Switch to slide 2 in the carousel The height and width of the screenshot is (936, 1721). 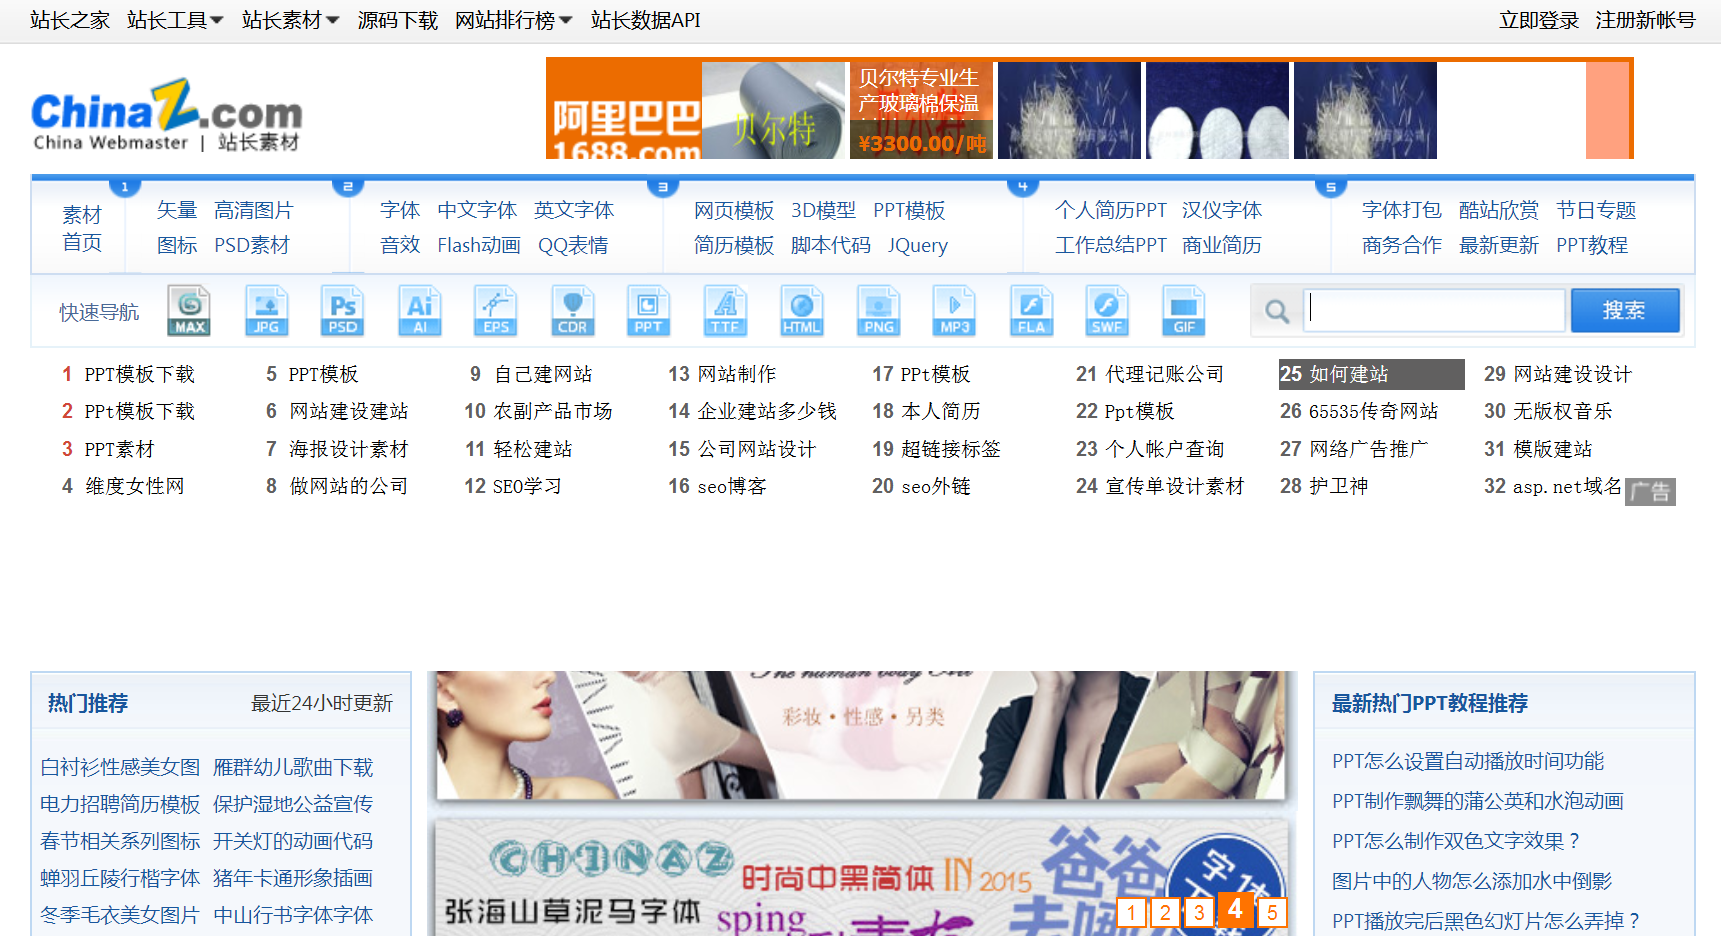pos(1165,912)
